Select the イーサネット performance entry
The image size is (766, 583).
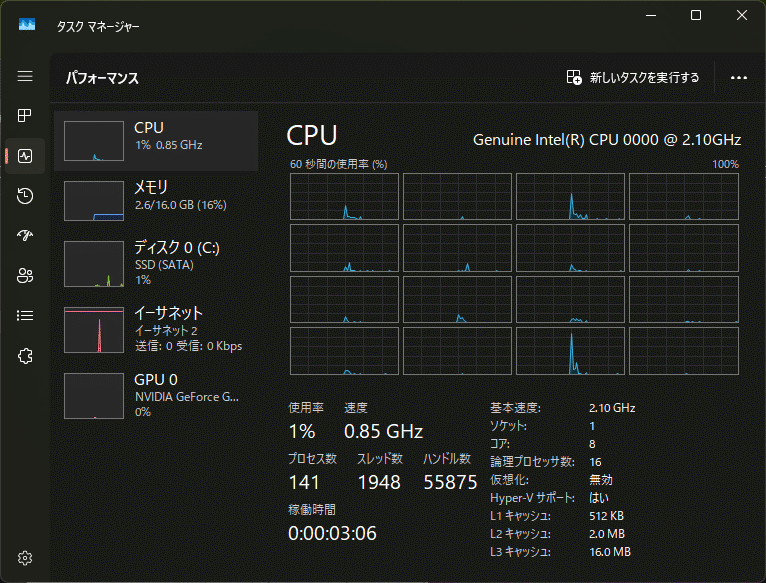pyautogui.click(x=160, y=329)
